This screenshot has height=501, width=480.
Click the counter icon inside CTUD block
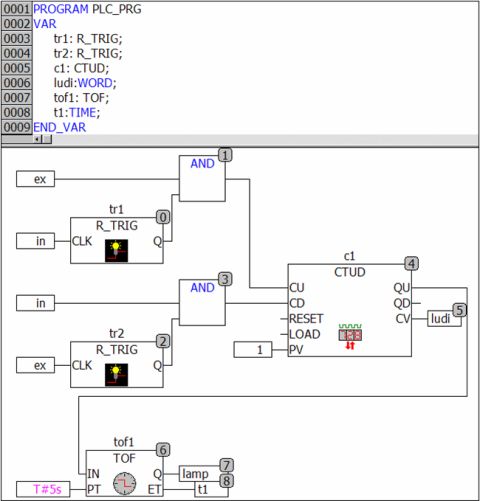point(350,336)
